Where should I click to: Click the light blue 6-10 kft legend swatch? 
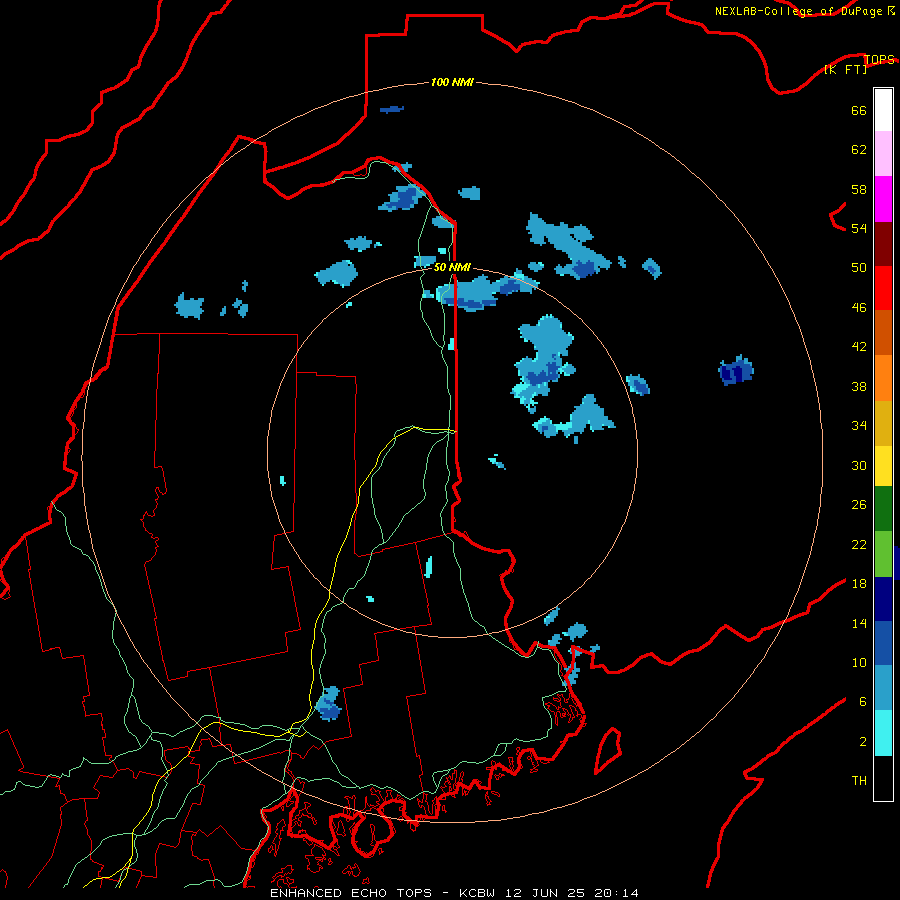click(x=883, y=688)
